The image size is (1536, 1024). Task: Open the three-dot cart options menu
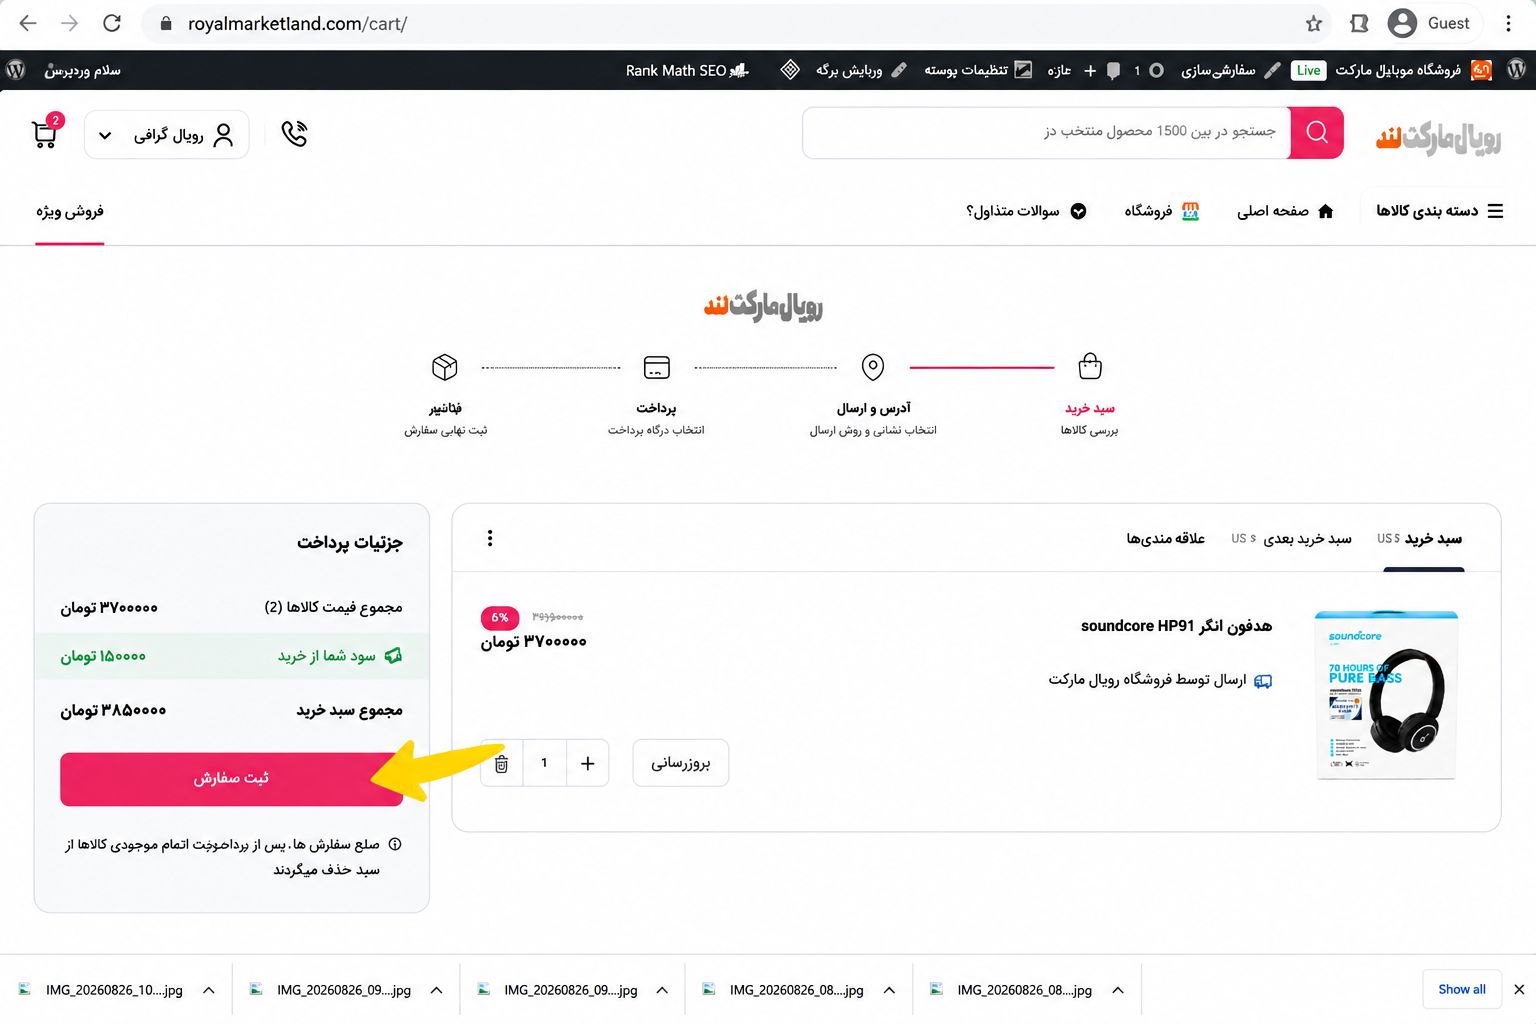click(x=490, y=539)
